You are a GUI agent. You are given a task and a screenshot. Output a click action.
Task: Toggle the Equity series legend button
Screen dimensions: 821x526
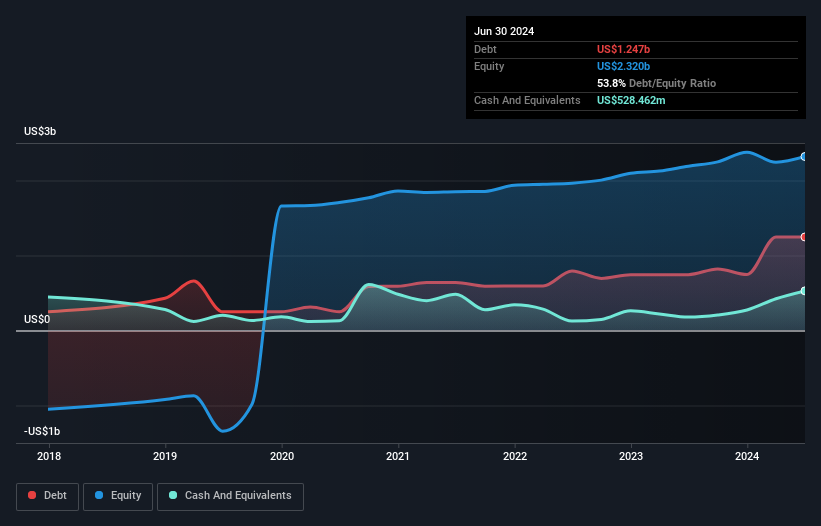[x=118, y=496]
